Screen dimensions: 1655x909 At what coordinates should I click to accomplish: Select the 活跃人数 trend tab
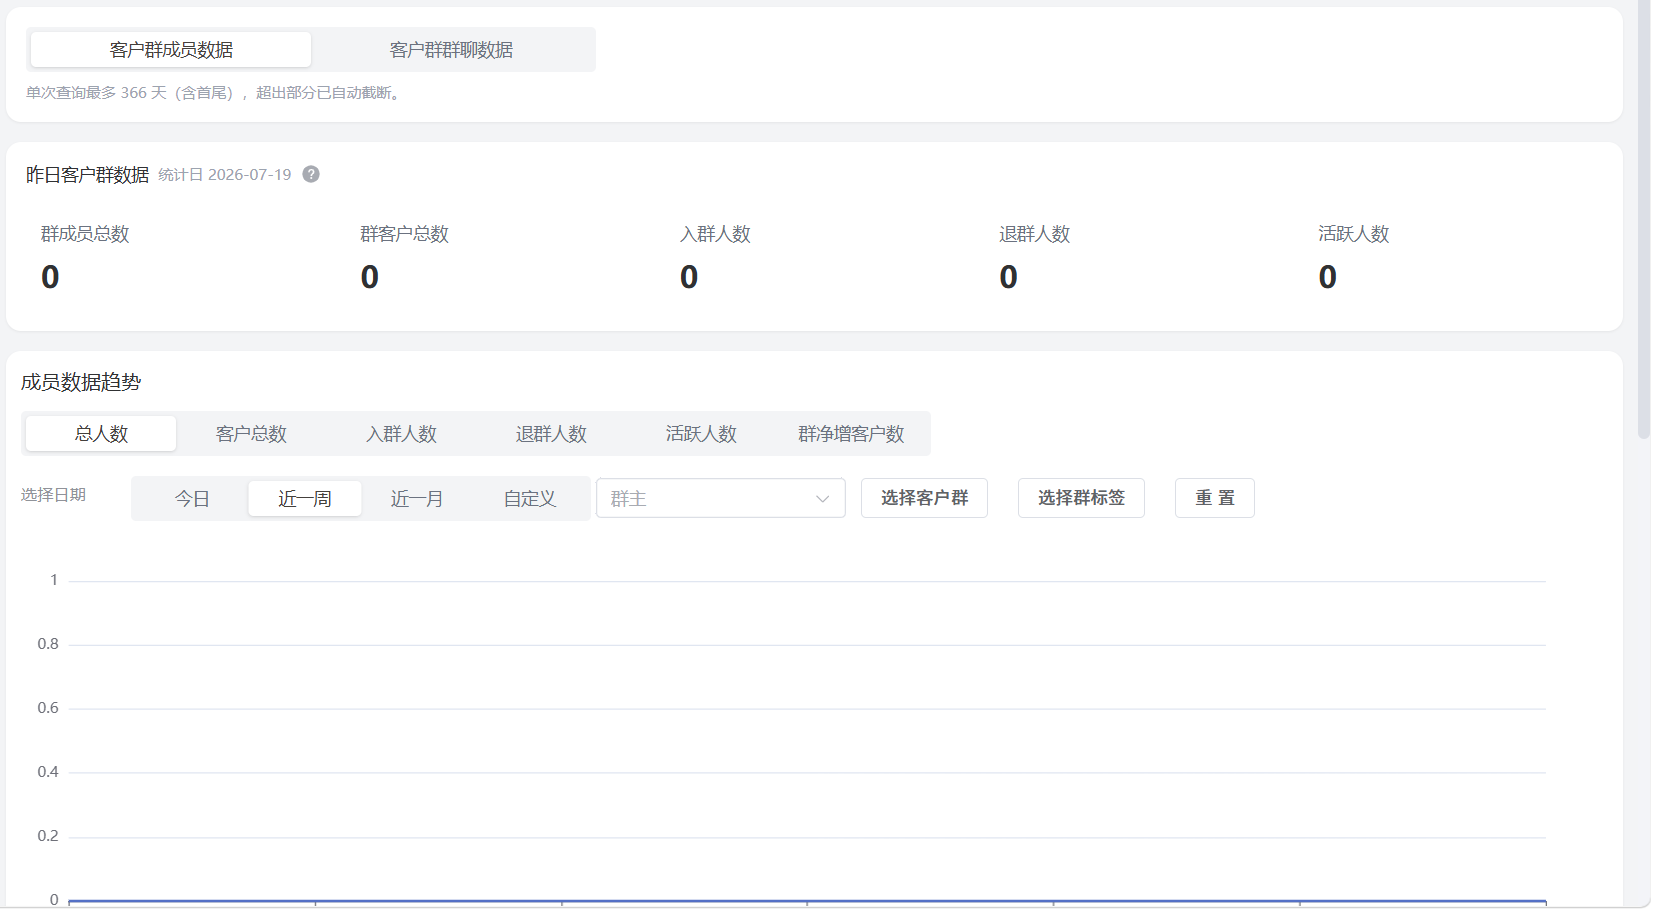point(701,434)
